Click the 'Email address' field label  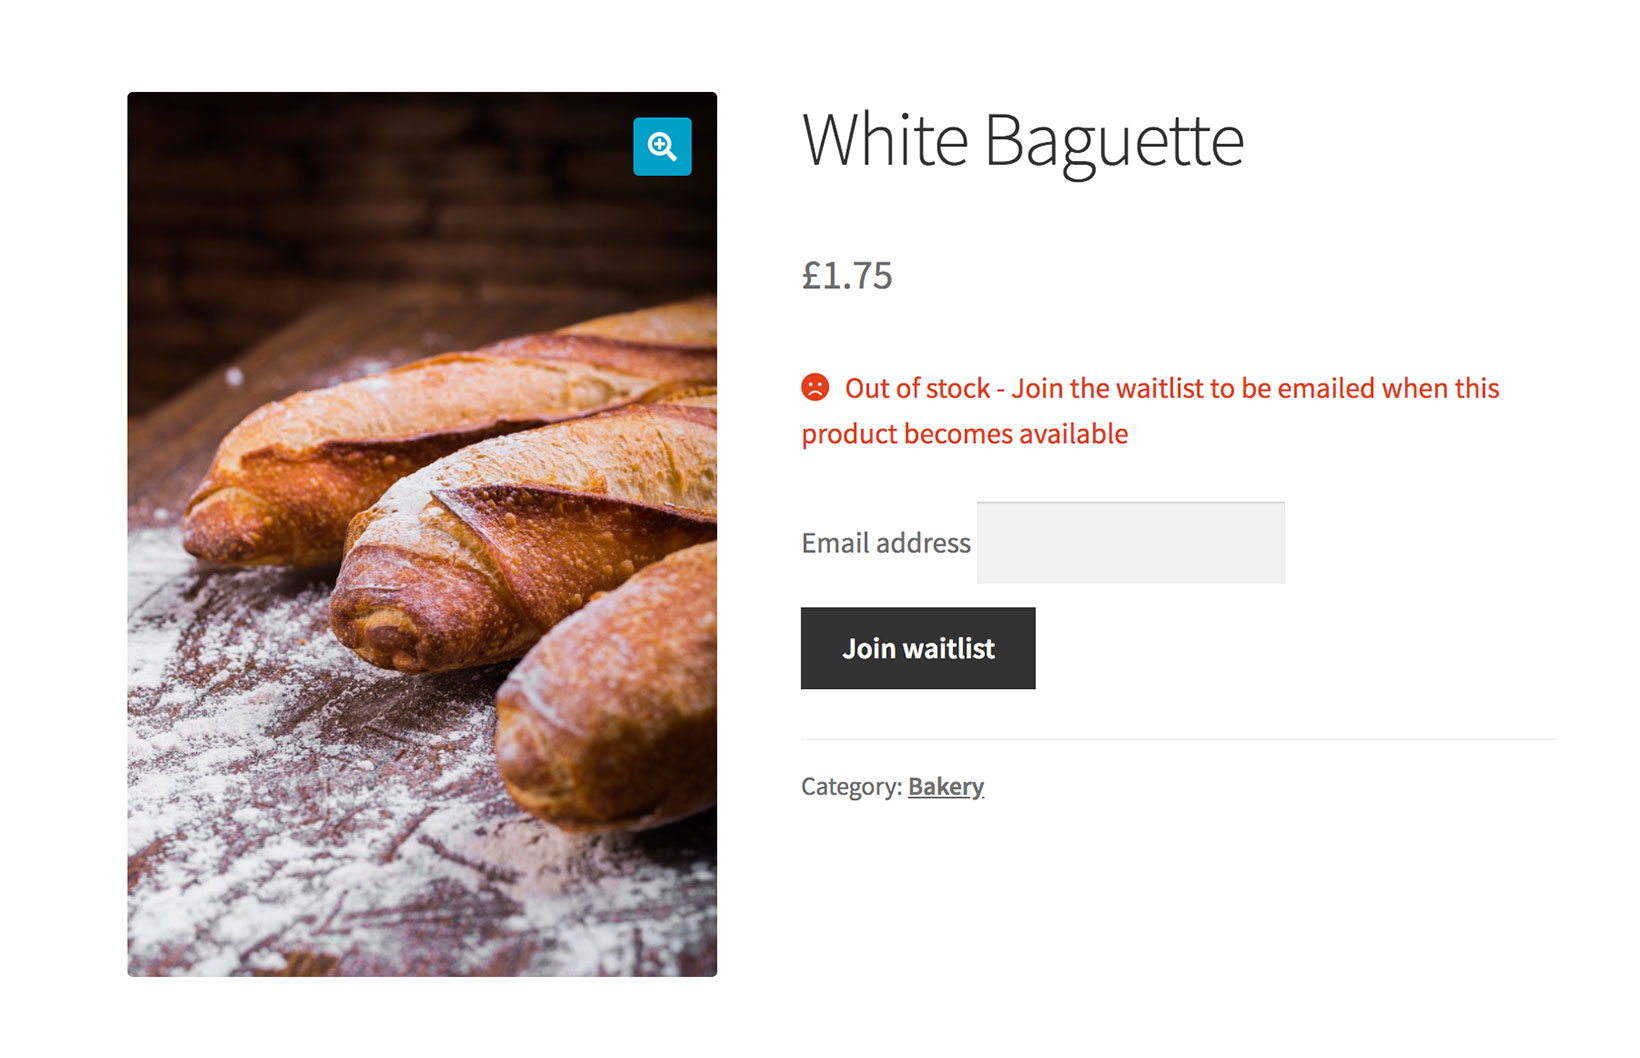click(885, 543)
